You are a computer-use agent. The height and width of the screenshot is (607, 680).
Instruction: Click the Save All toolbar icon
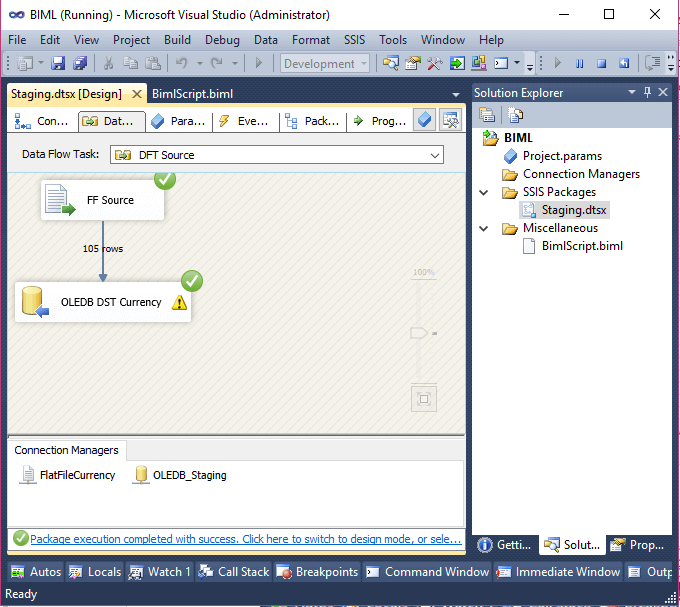(x=80, y=63)
